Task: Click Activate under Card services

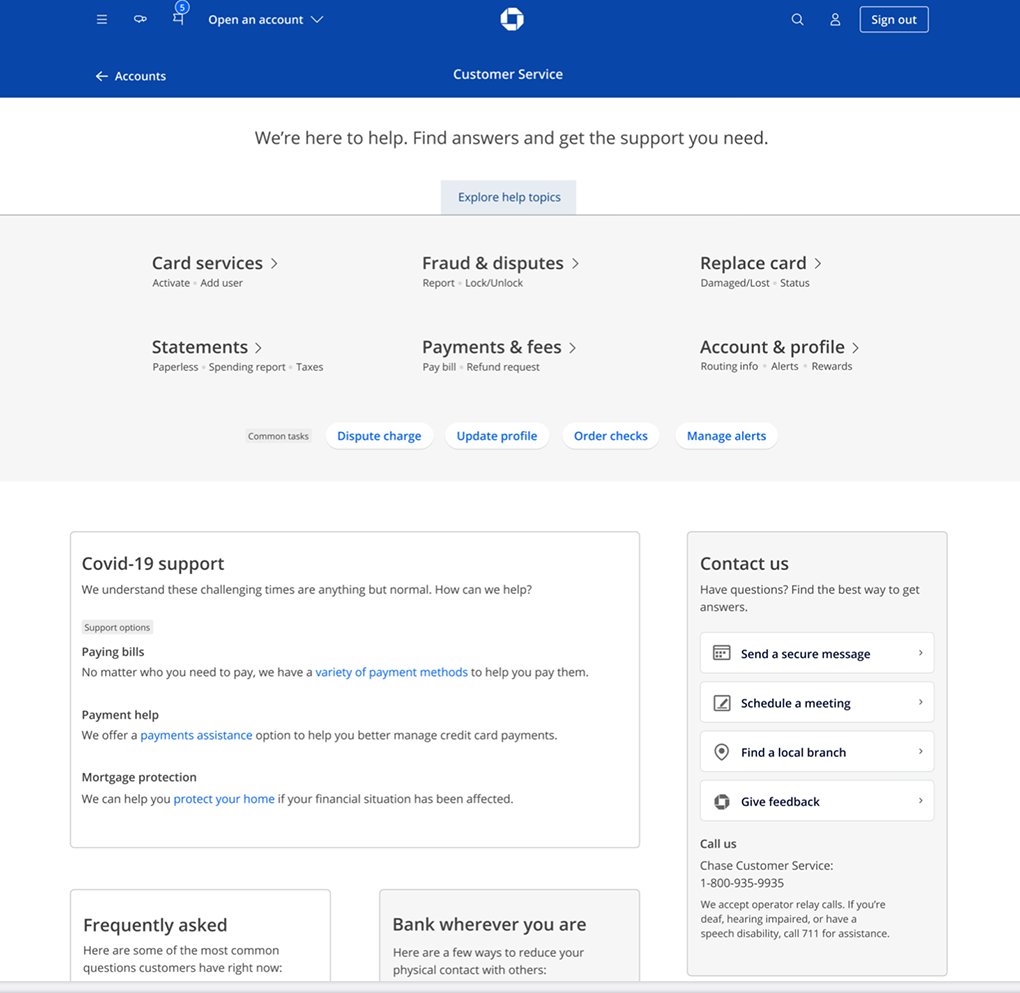Action: 171,283
